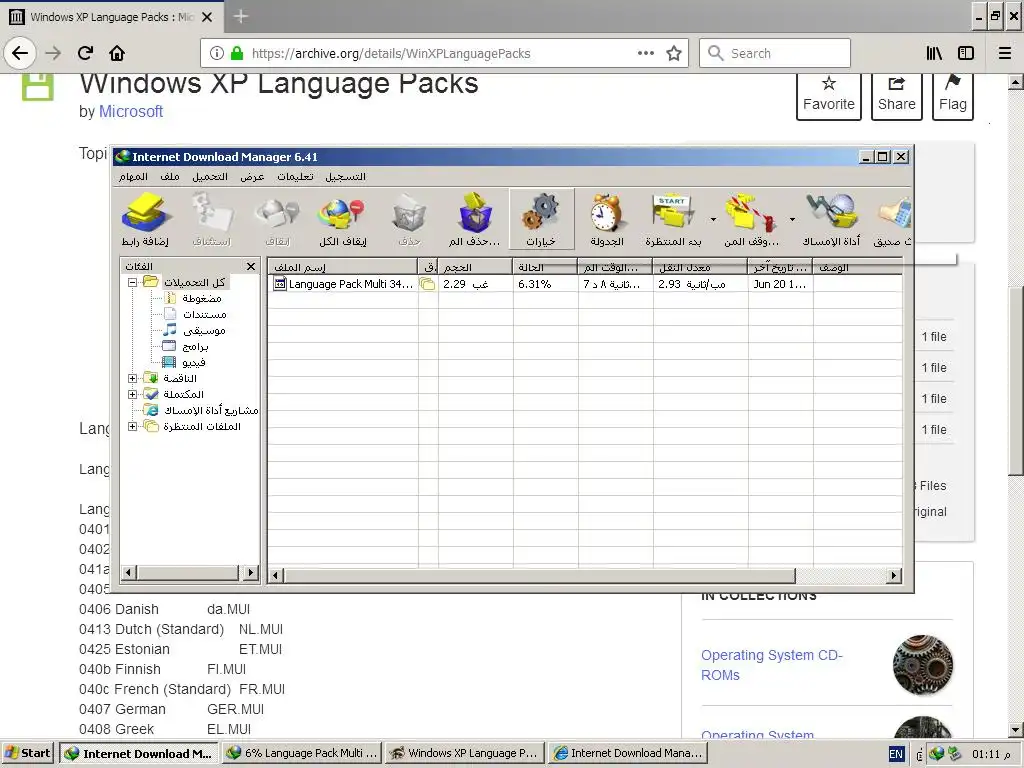Open Firefox Library icon
The height and width of the screenshot is (768, 1024).
click(x=935, y=53)
